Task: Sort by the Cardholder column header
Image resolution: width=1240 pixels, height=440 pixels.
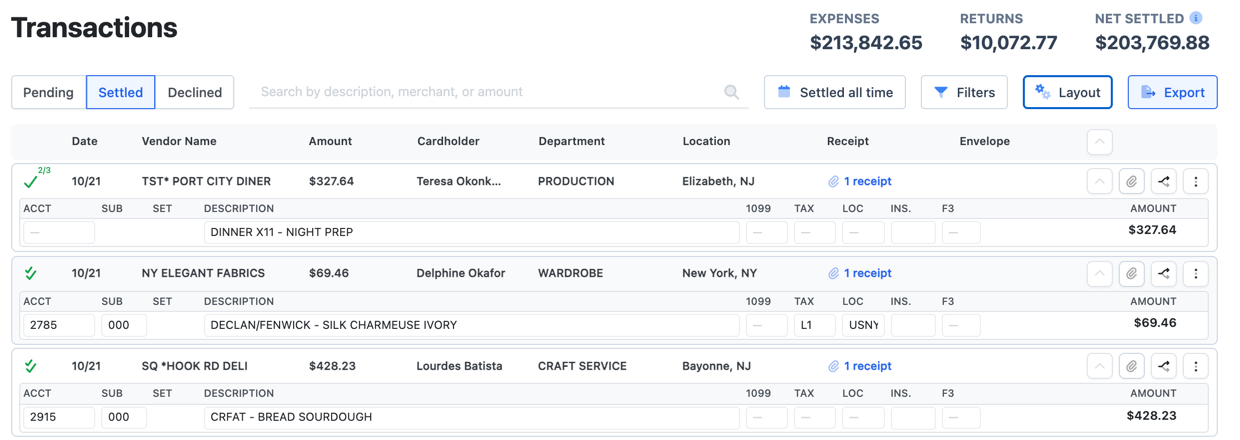Action: point(449,142)
